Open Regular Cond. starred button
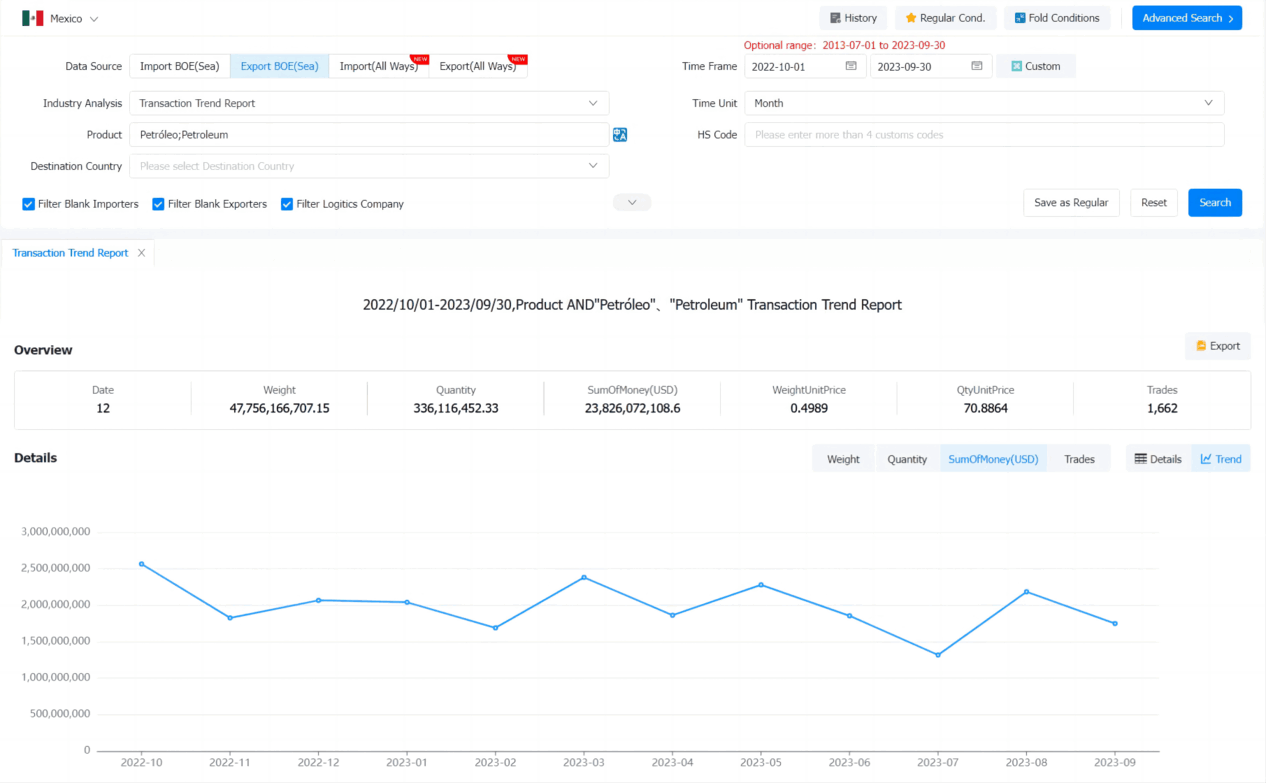 [945, 18]
